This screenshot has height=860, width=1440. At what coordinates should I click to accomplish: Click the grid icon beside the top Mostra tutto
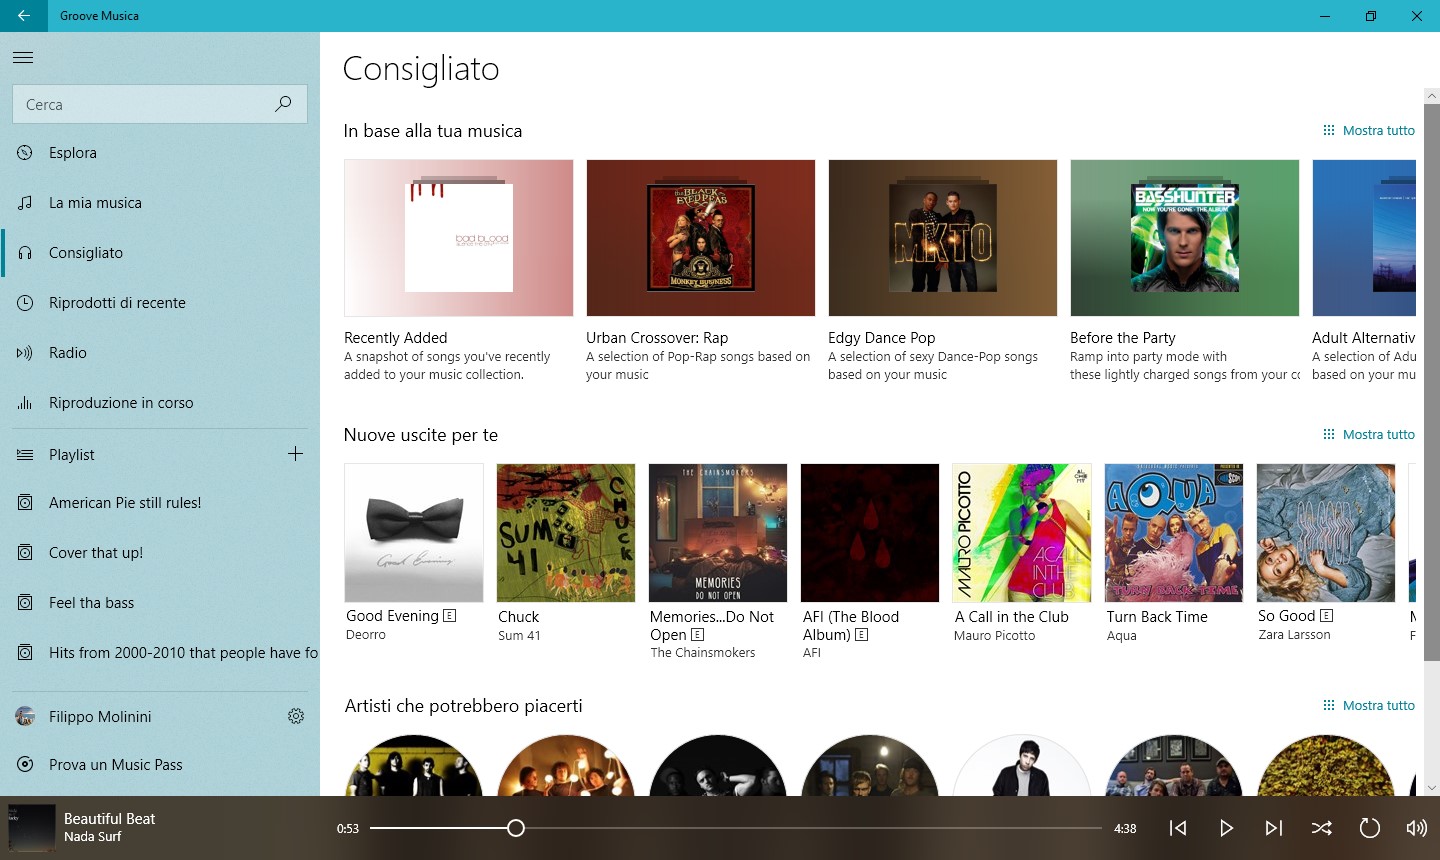pos(1329,131)
